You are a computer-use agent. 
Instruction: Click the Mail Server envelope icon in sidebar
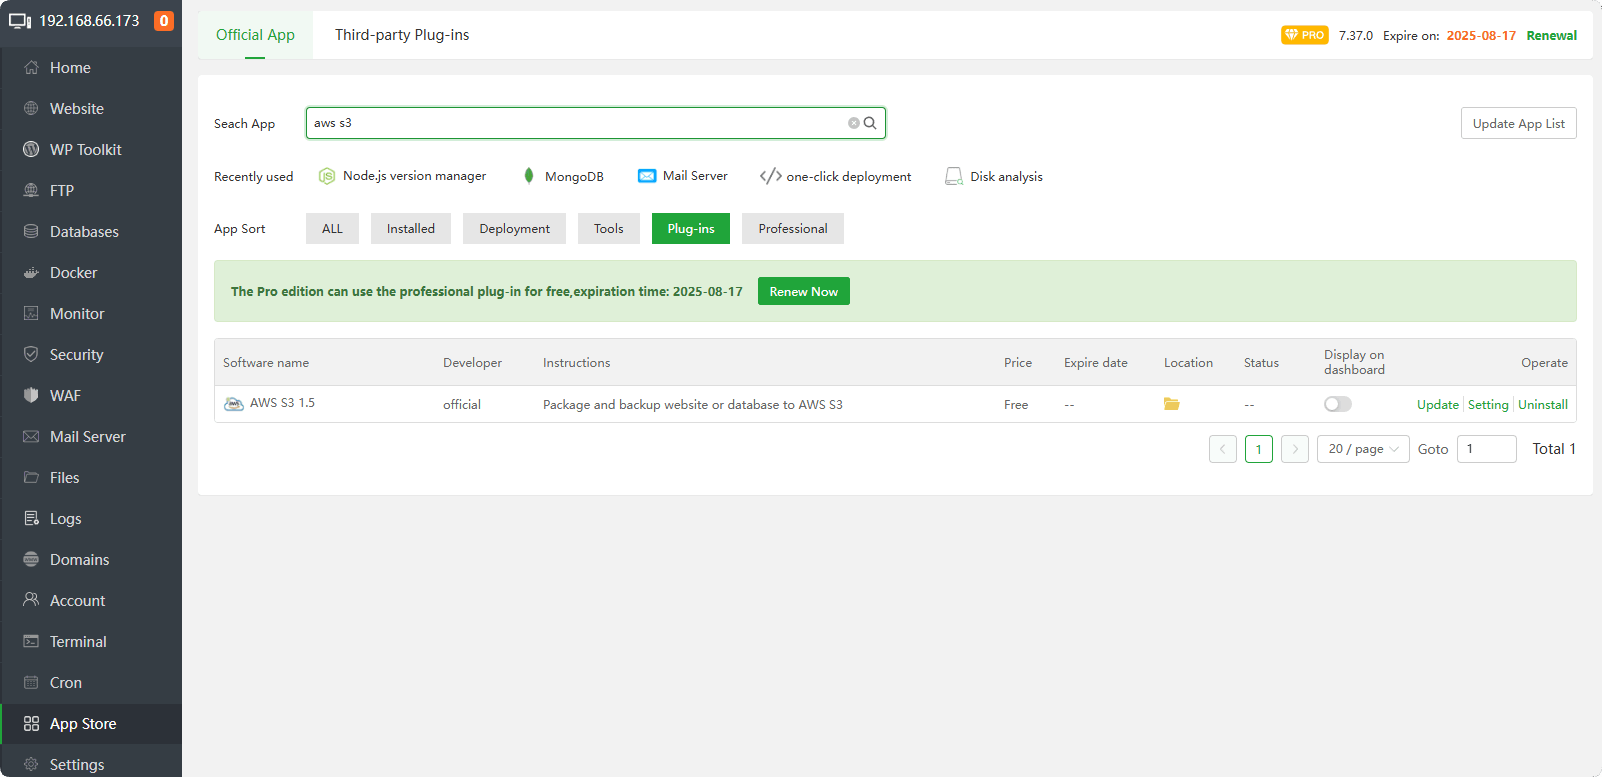pos(31,437)
